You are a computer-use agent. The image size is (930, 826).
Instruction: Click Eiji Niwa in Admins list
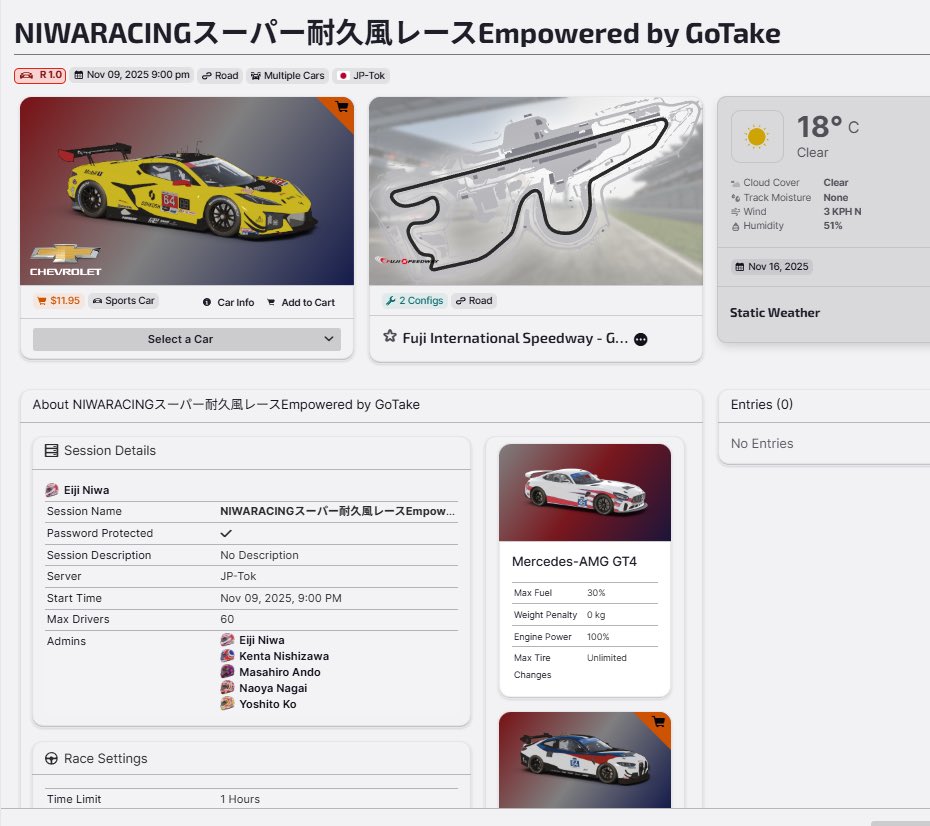click(x=262, y=640)
